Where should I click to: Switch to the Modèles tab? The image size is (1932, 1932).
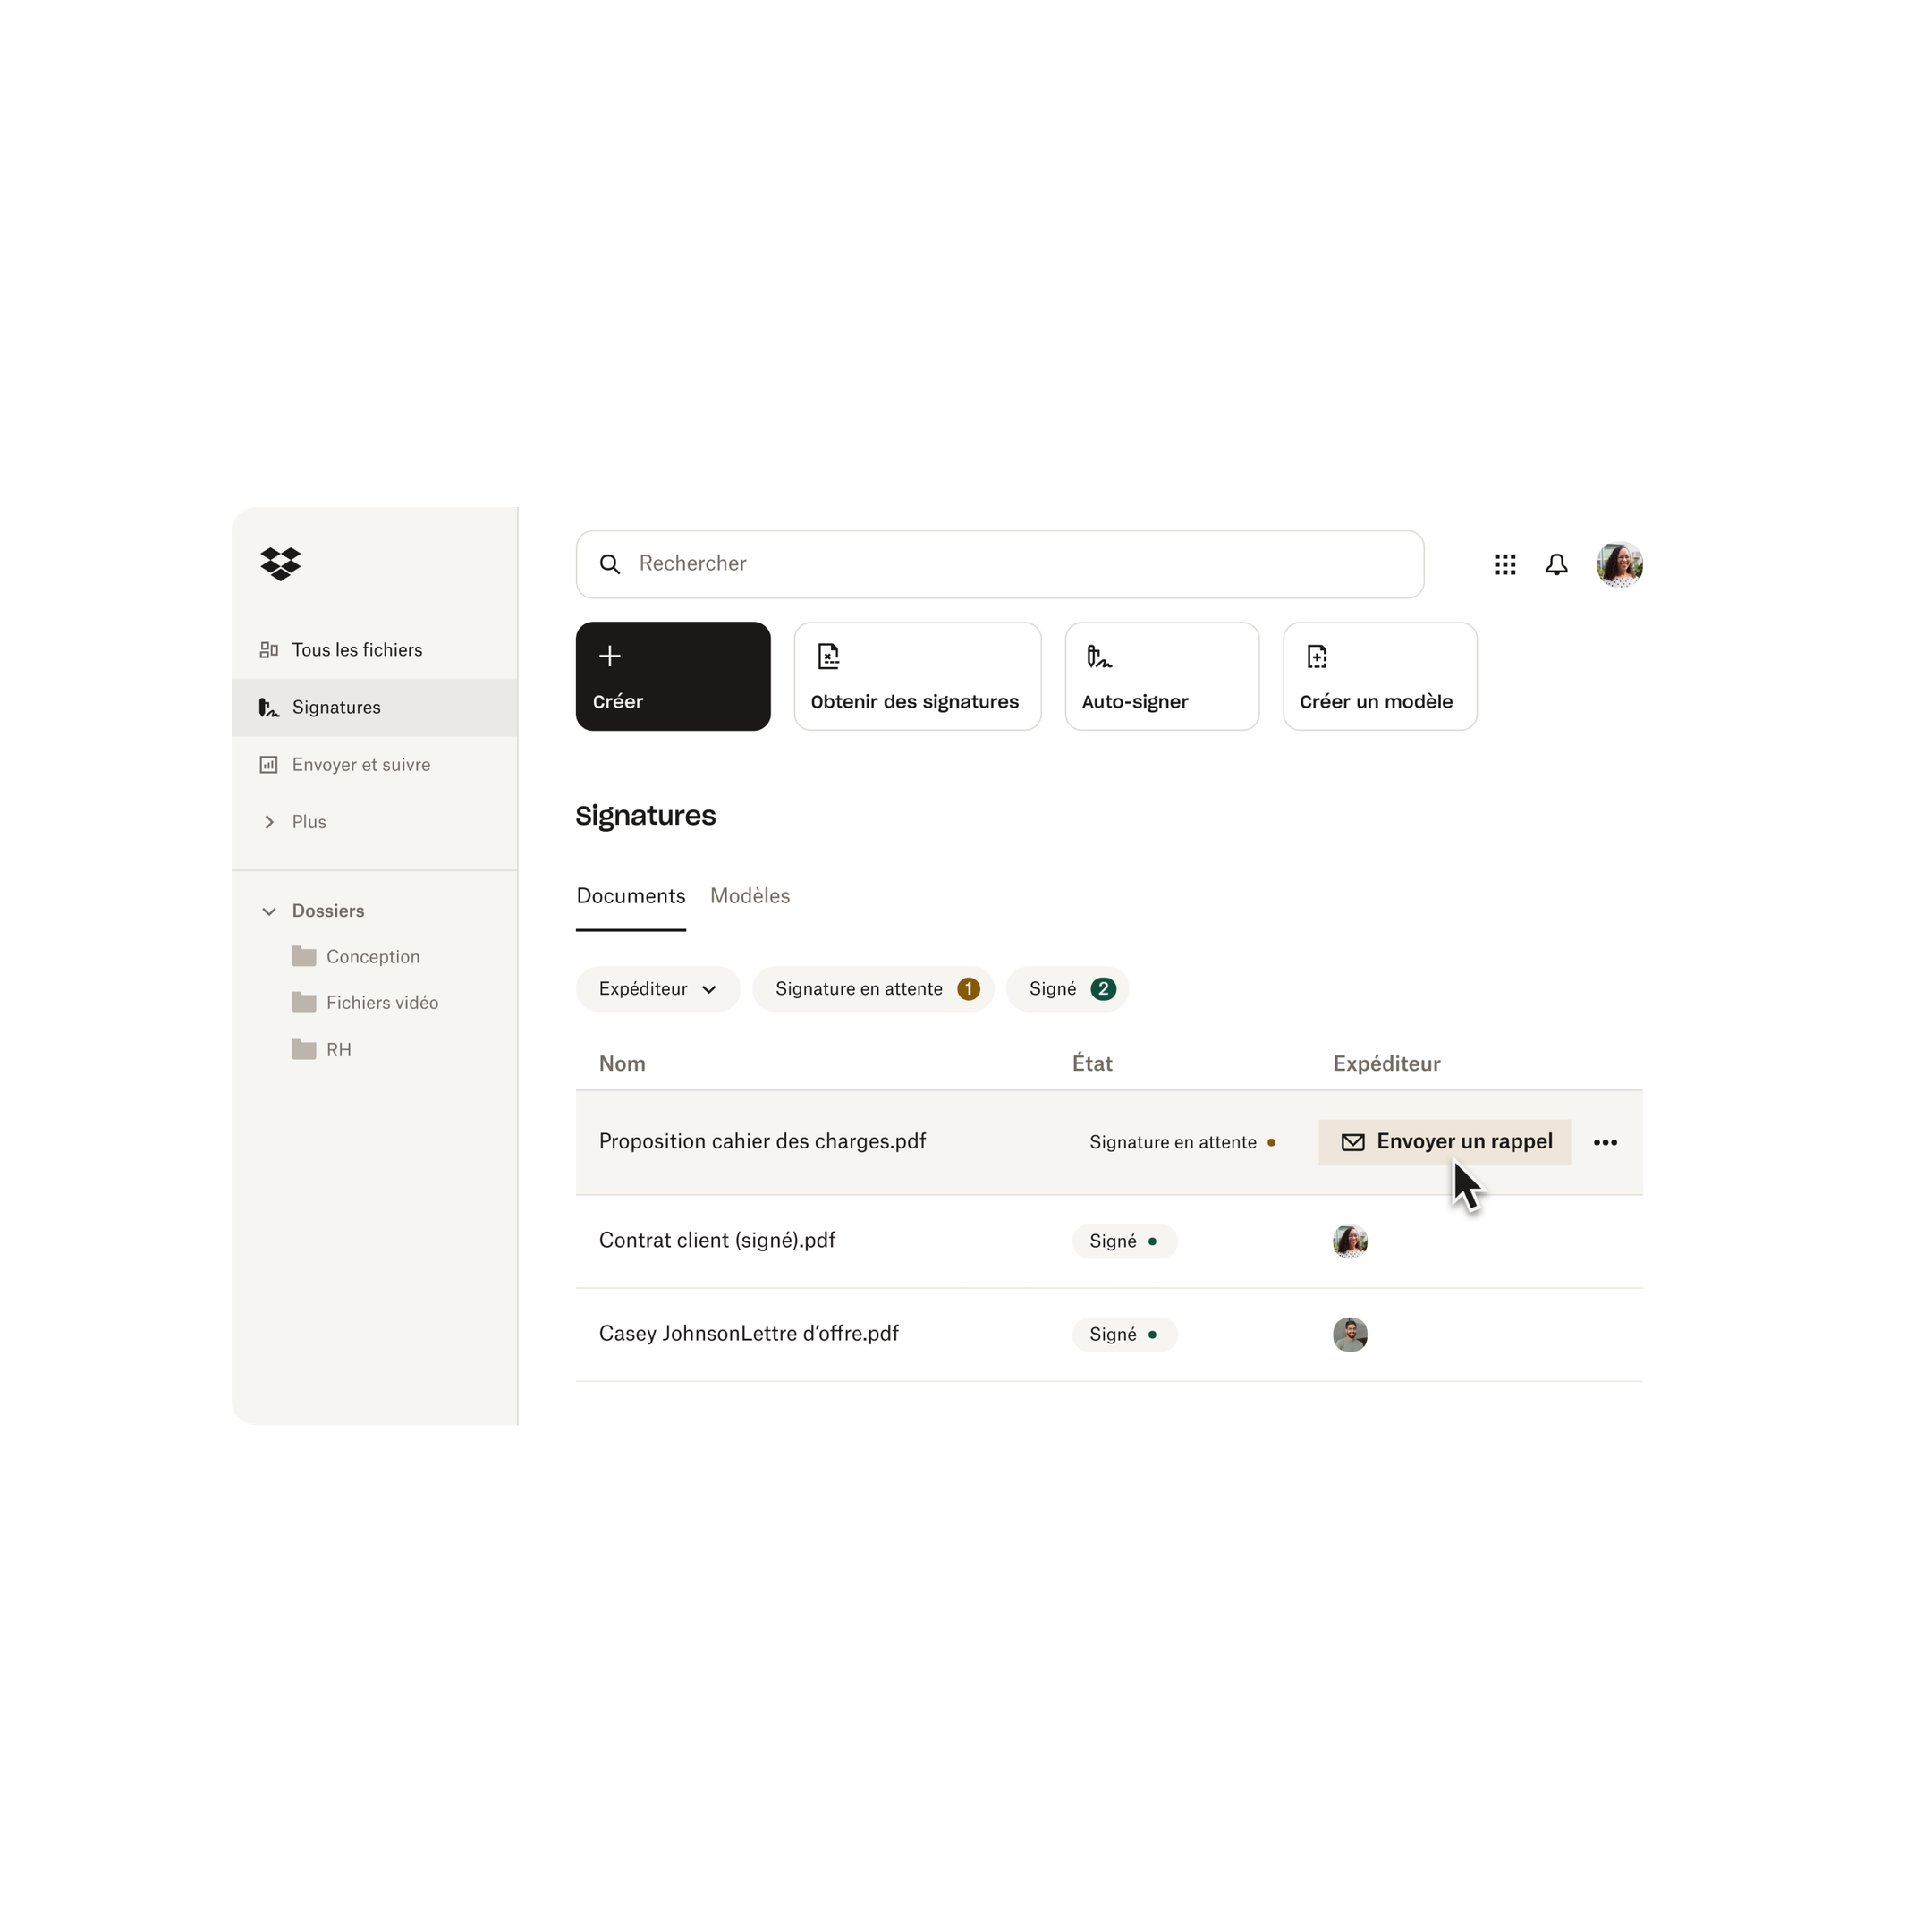click(x=750, y=895)
